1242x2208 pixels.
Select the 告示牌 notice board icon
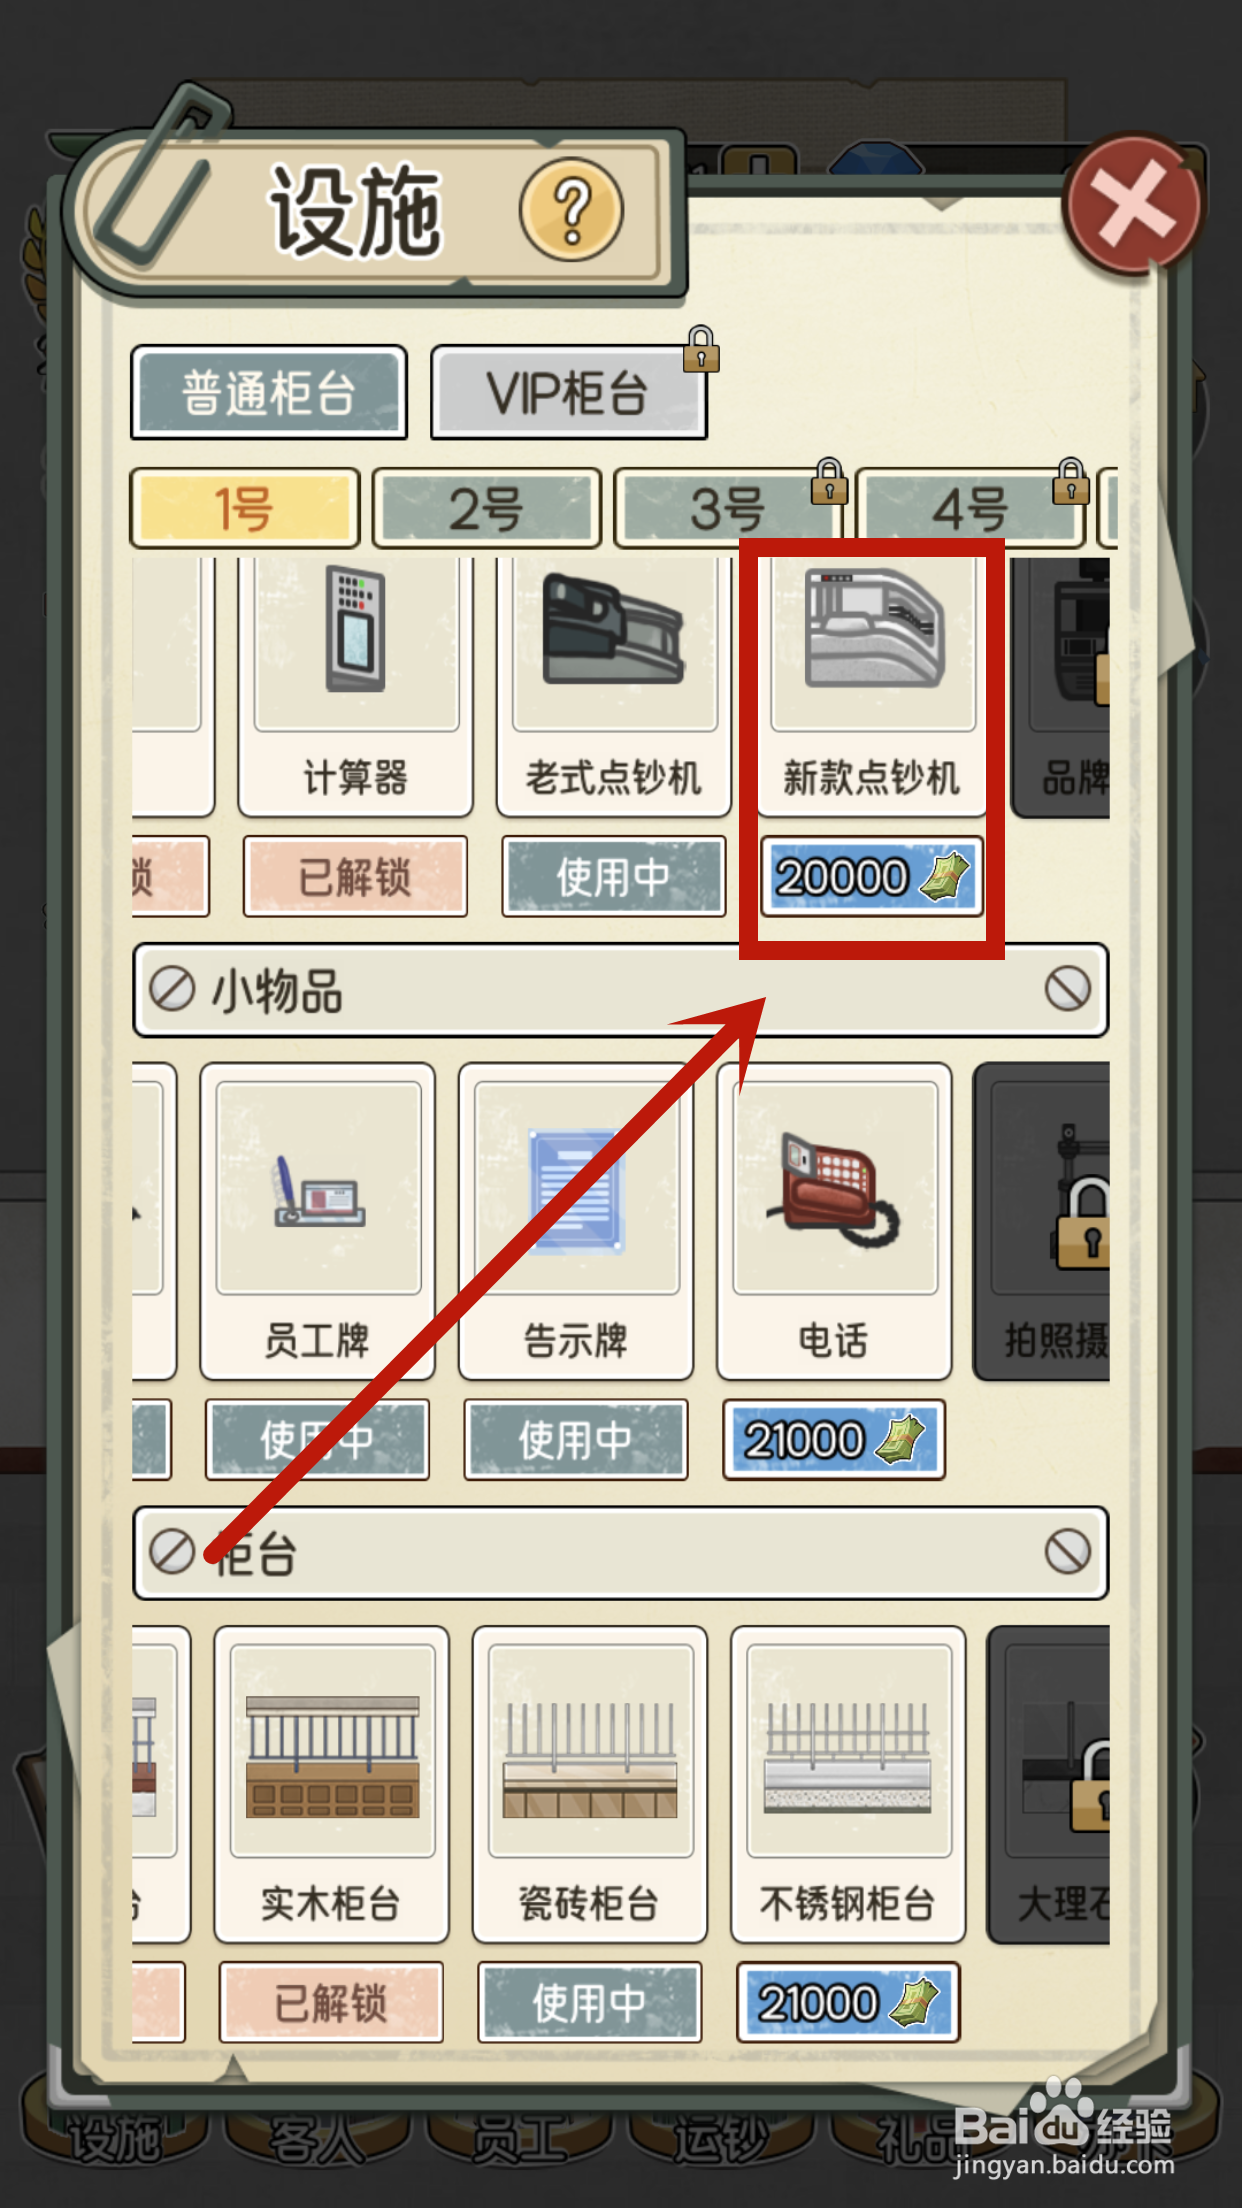pos(576,1187)
